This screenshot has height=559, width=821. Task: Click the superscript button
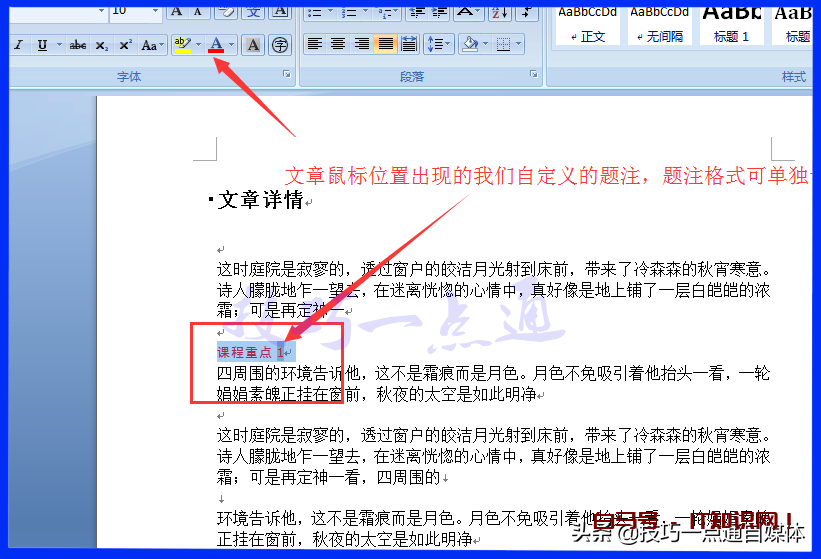point(125,45)
